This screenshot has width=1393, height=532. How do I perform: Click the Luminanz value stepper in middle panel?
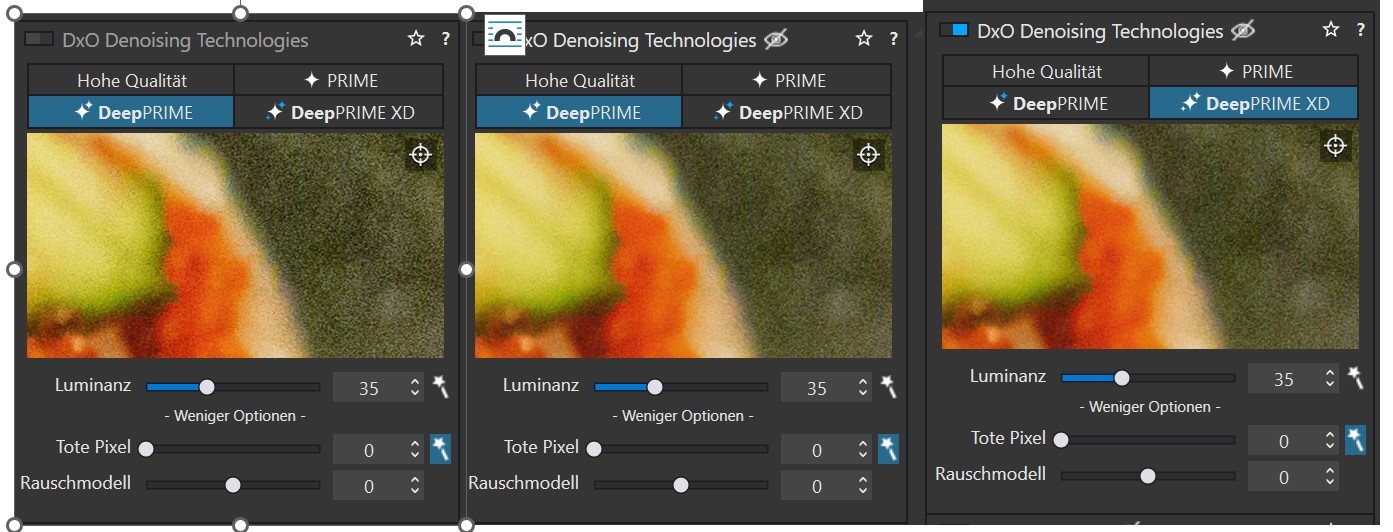[863, 388]
